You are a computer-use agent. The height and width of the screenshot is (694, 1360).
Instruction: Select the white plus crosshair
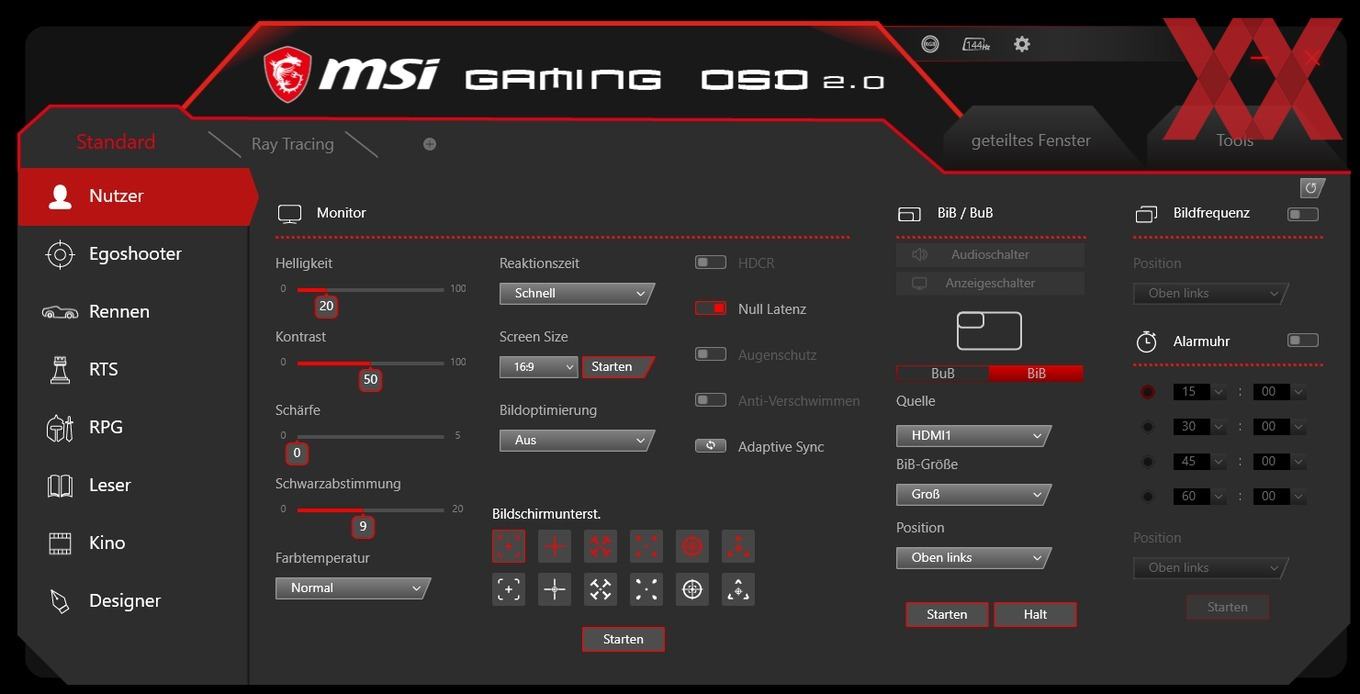(554, 589)
